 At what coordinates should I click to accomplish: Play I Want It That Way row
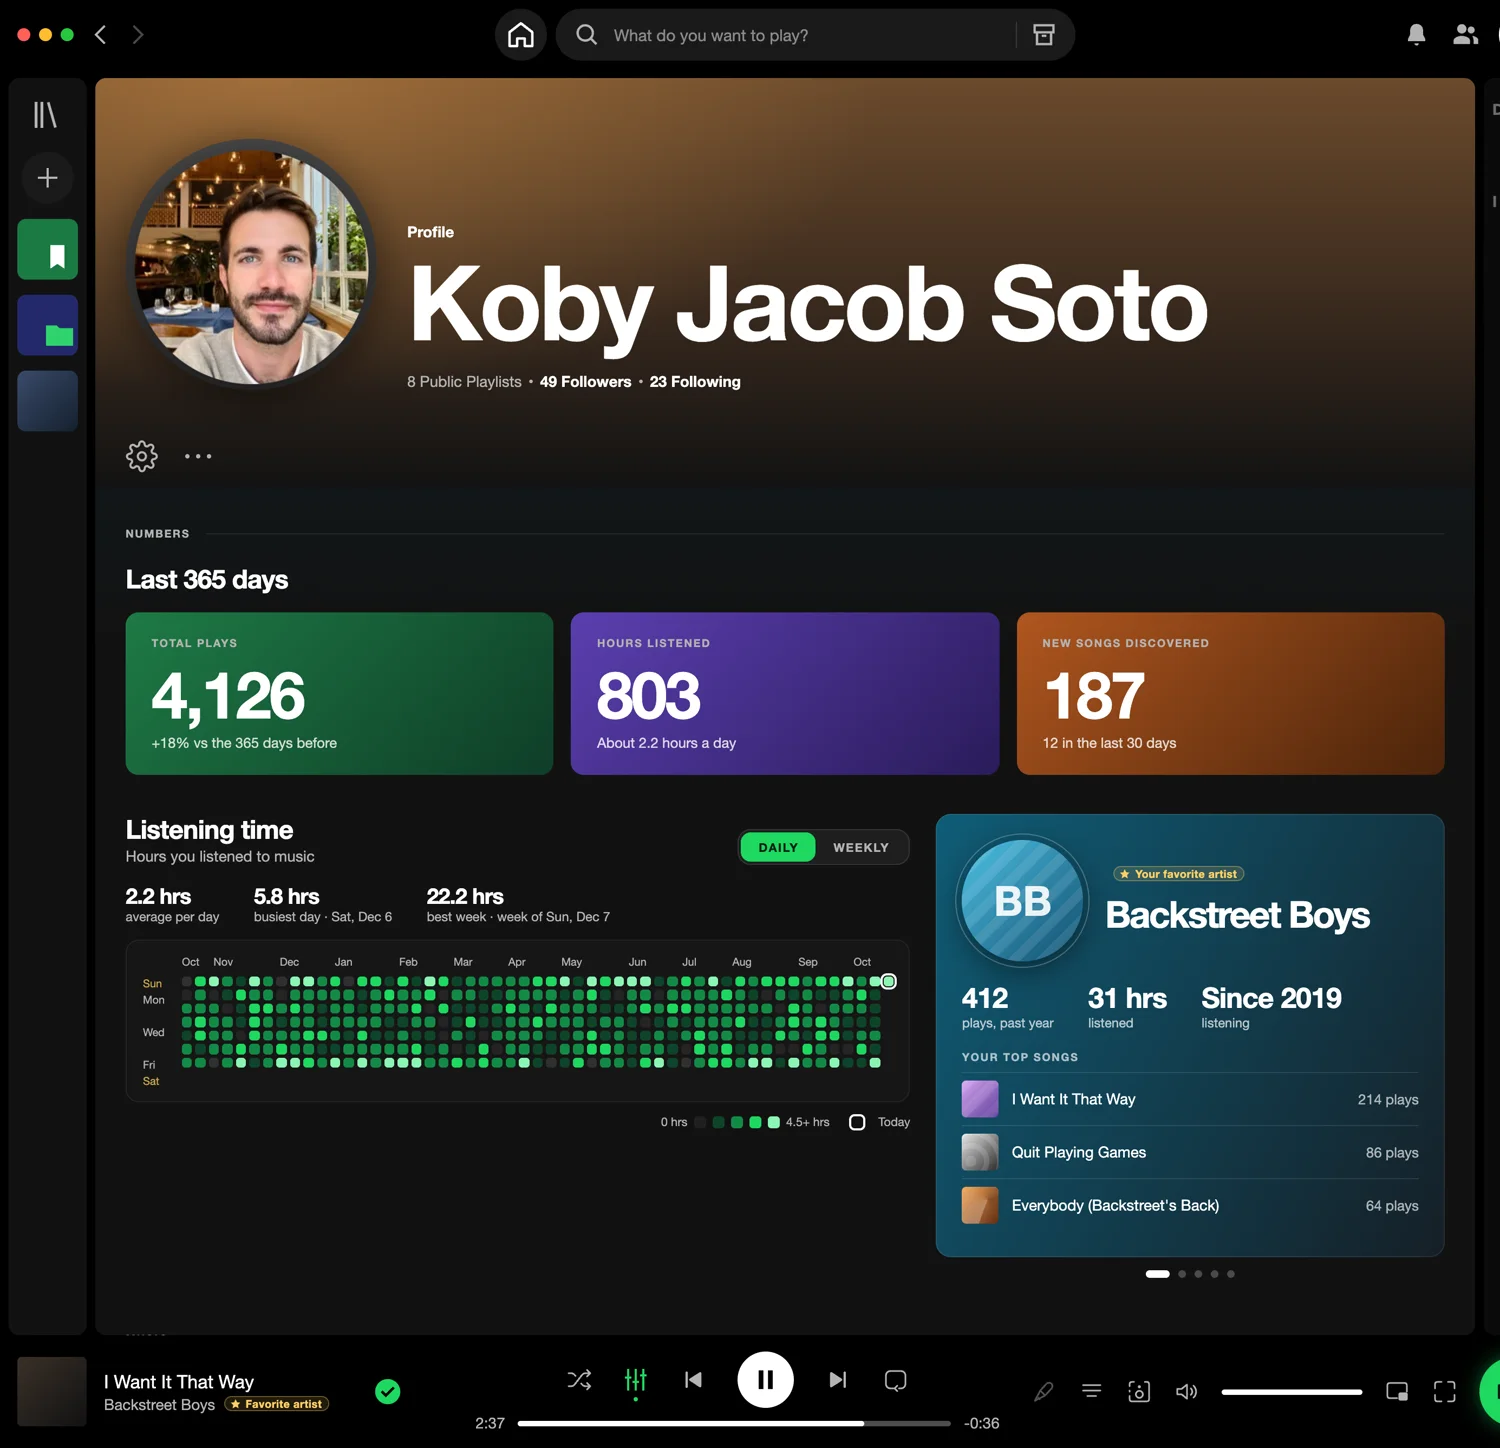1190,1099
